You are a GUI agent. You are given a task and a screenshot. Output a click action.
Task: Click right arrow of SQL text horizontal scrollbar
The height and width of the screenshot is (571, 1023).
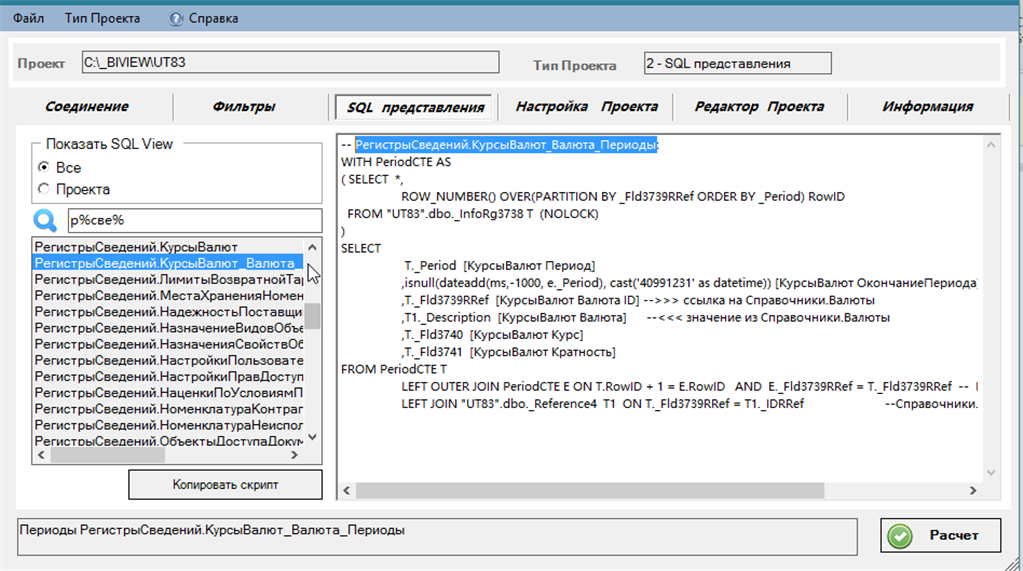(973, 490)
